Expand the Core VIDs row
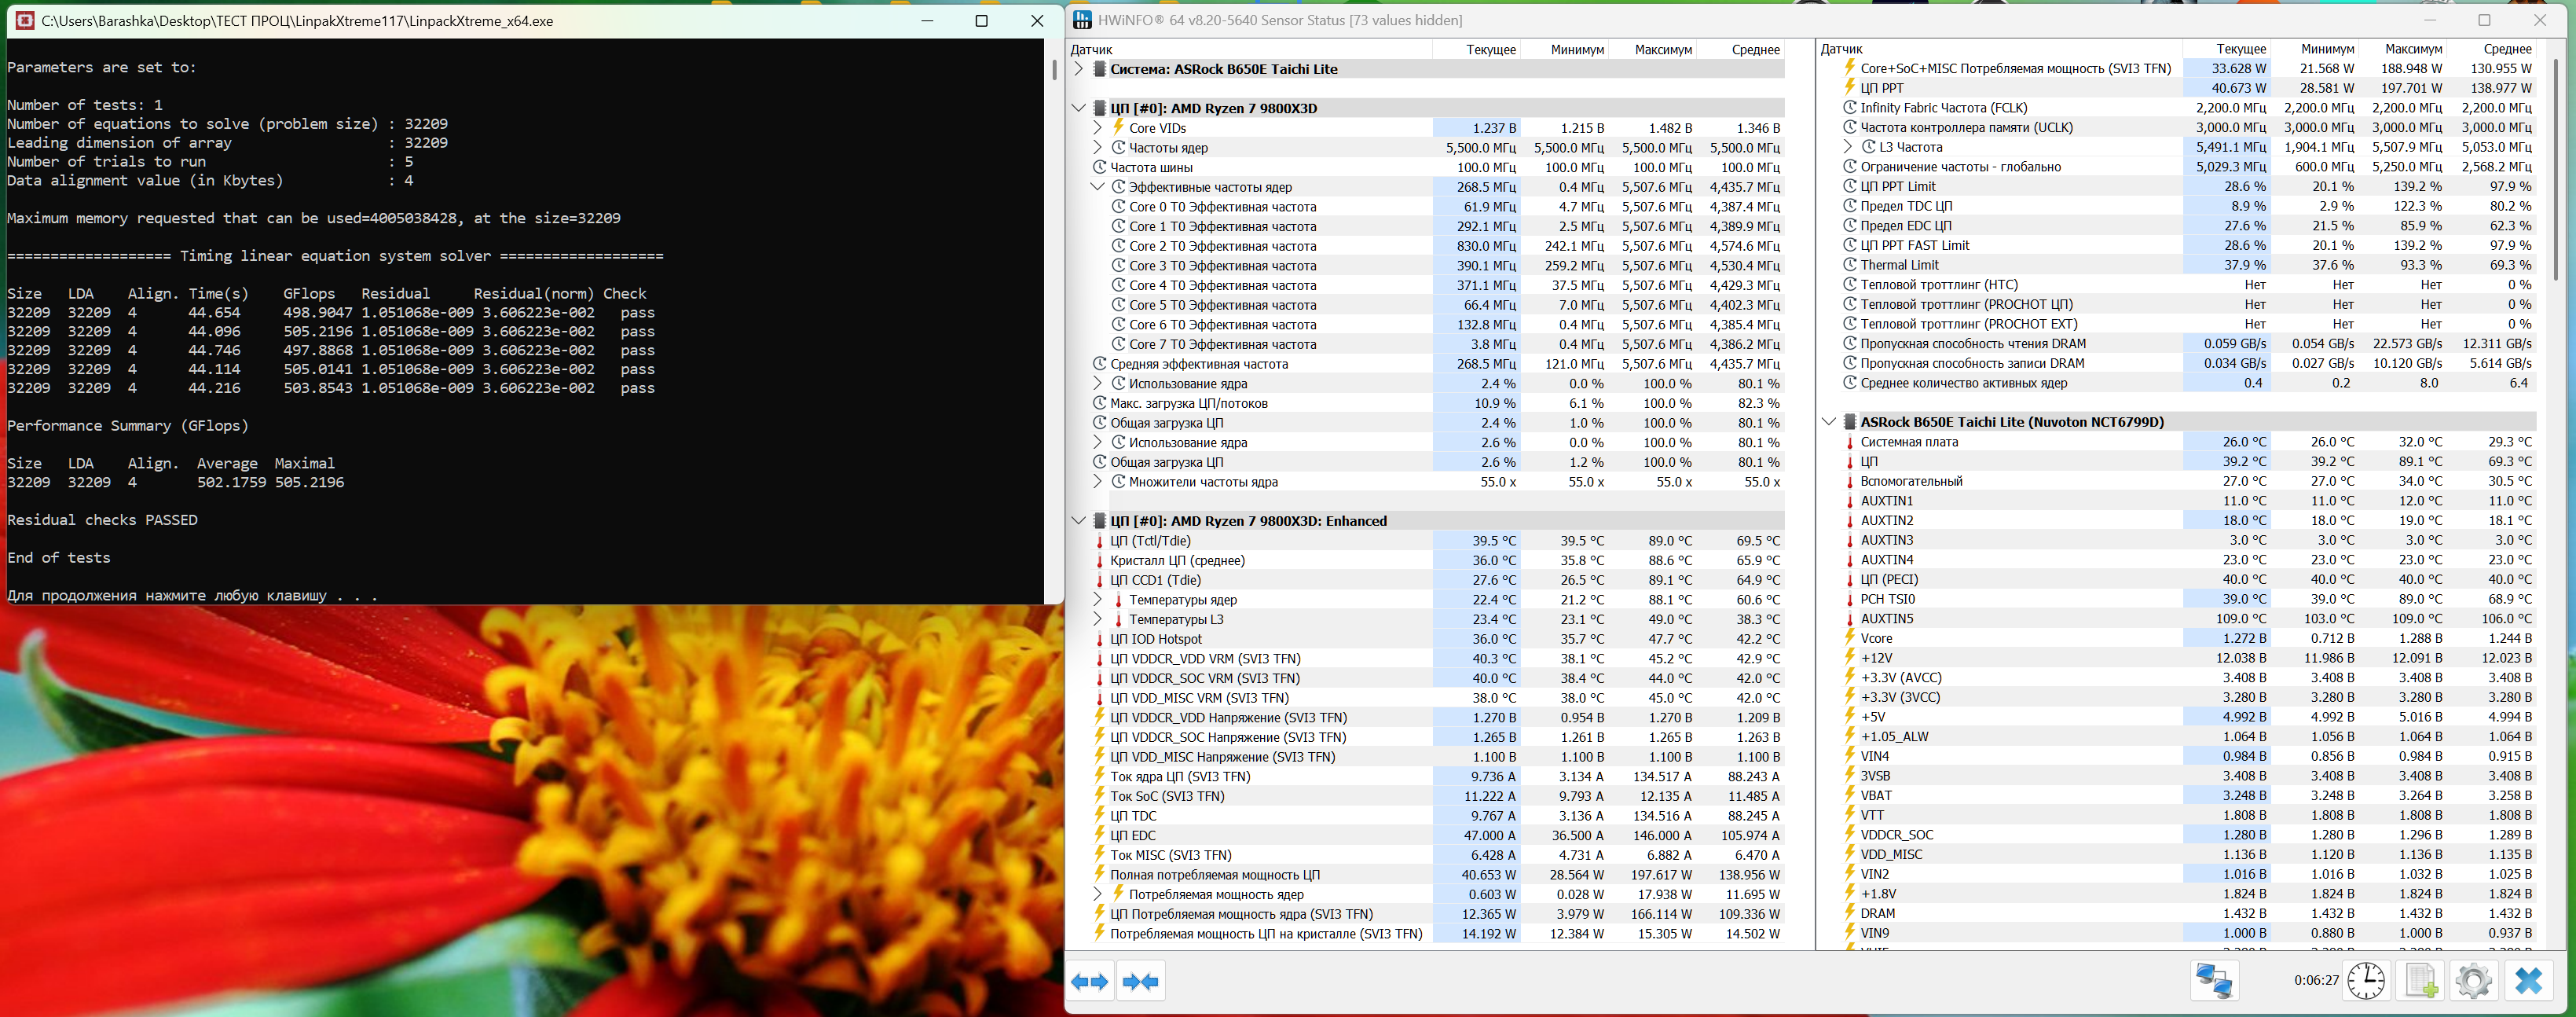 [1097, 128]
